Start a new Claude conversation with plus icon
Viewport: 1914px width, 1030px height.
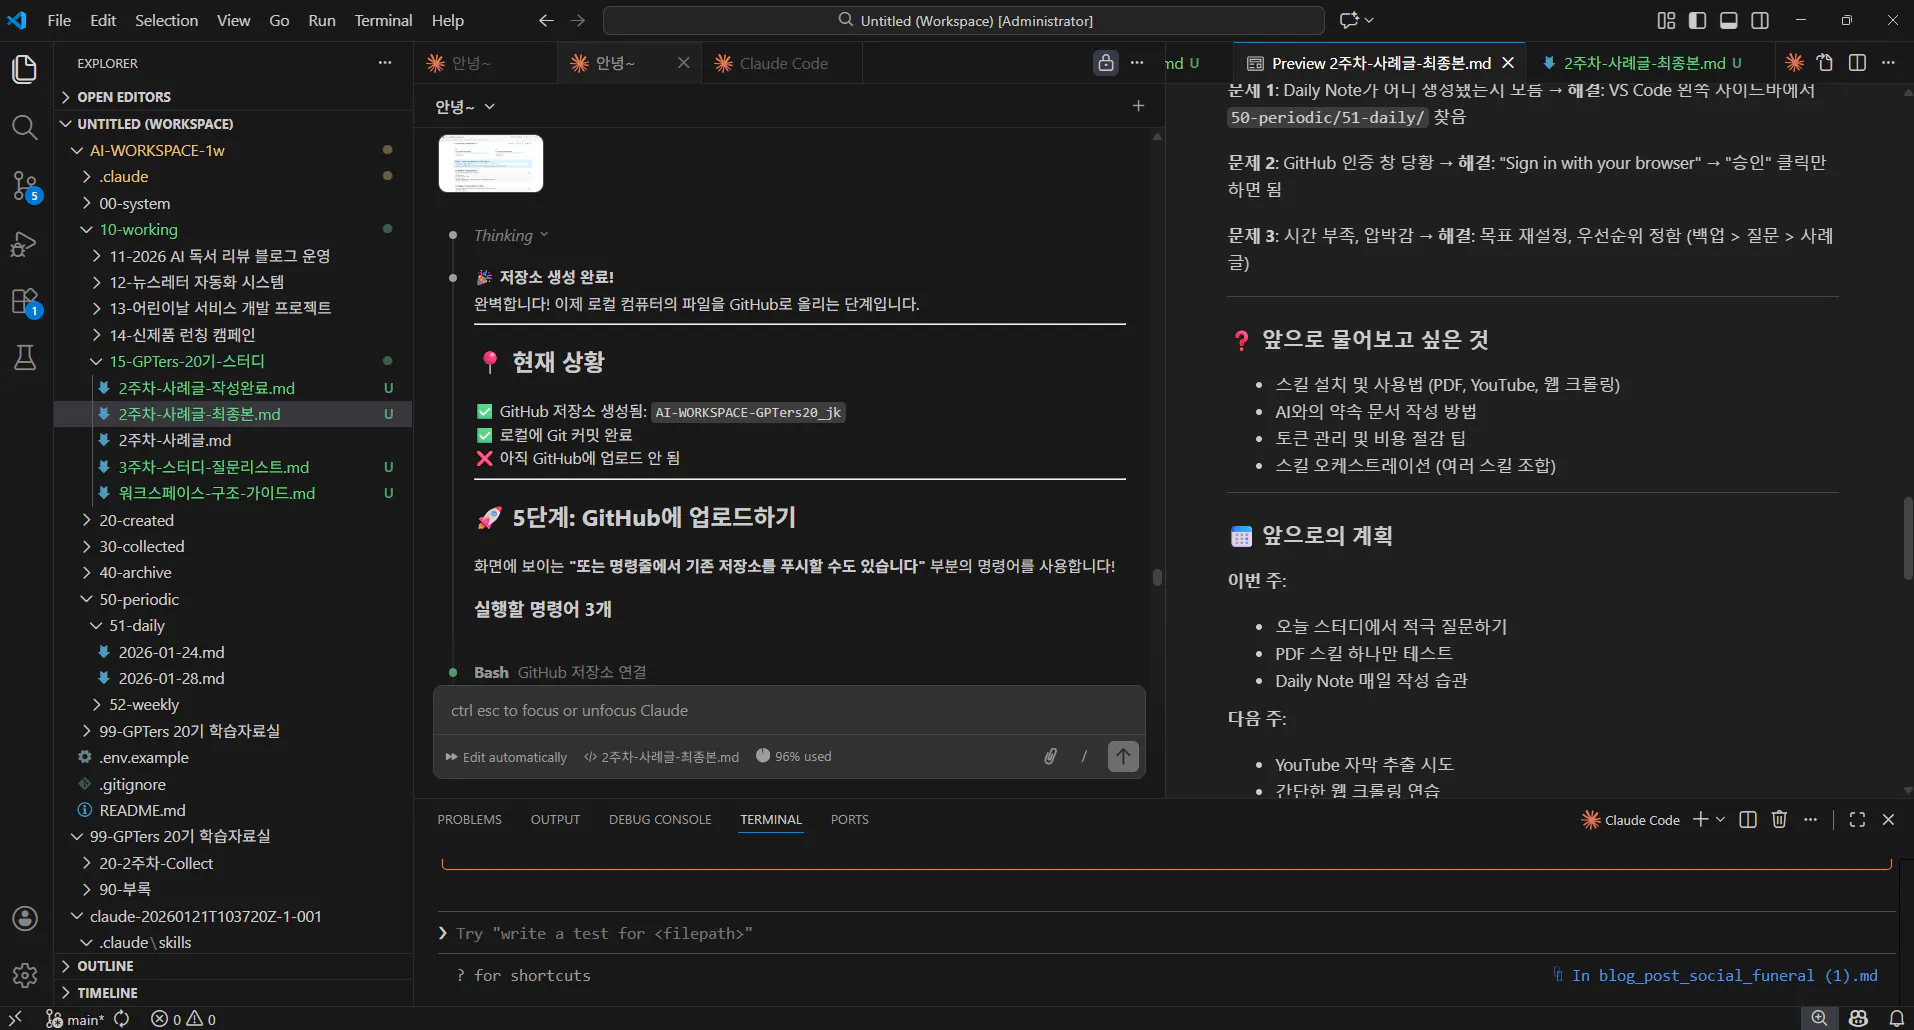[1138, 106]
